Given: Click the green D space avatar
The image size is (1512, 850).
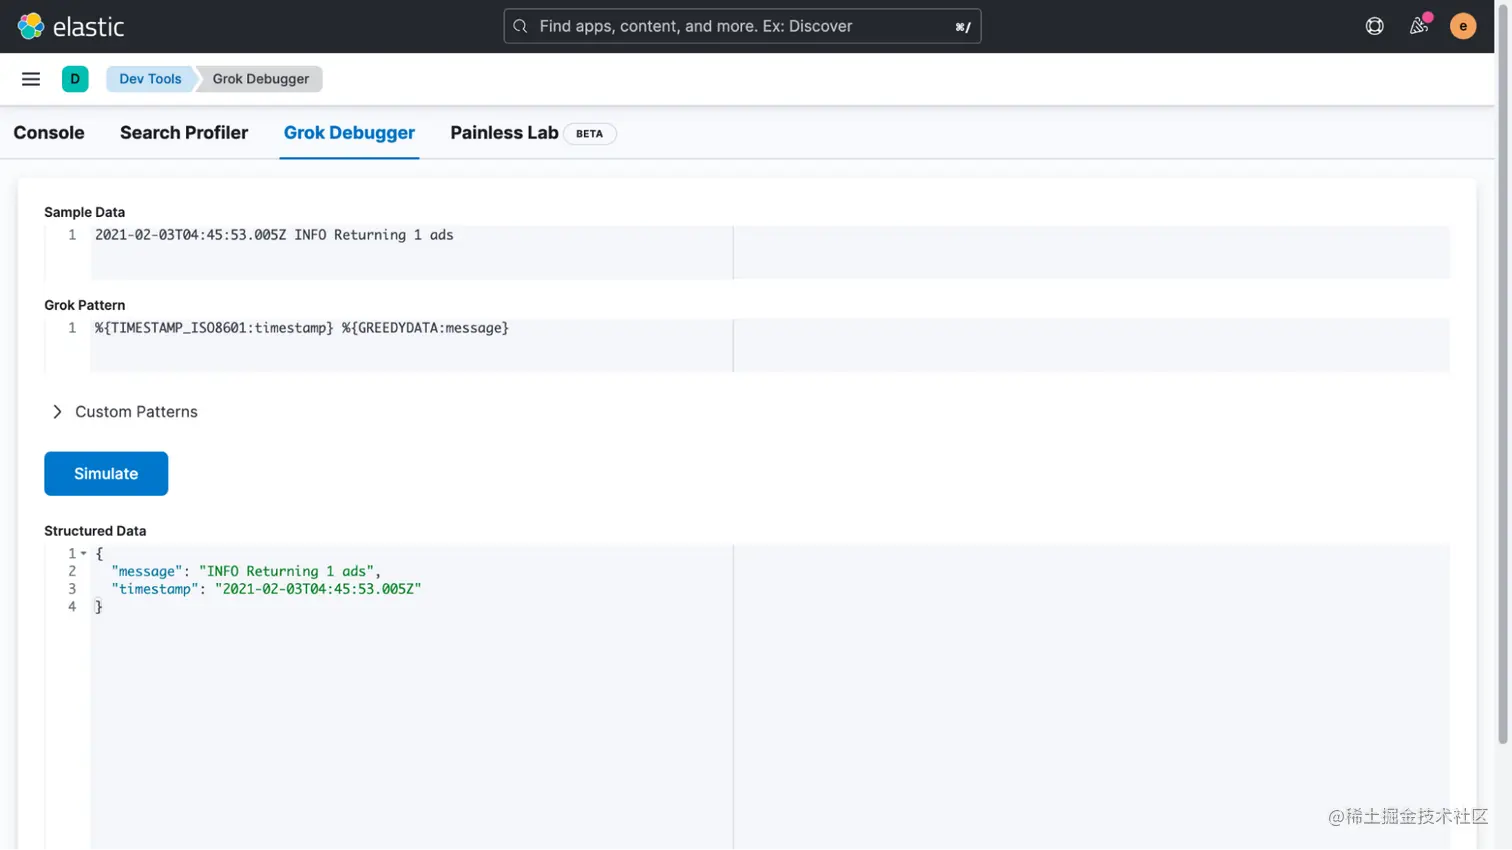Looking at the screenshot, I should [75, 79].
